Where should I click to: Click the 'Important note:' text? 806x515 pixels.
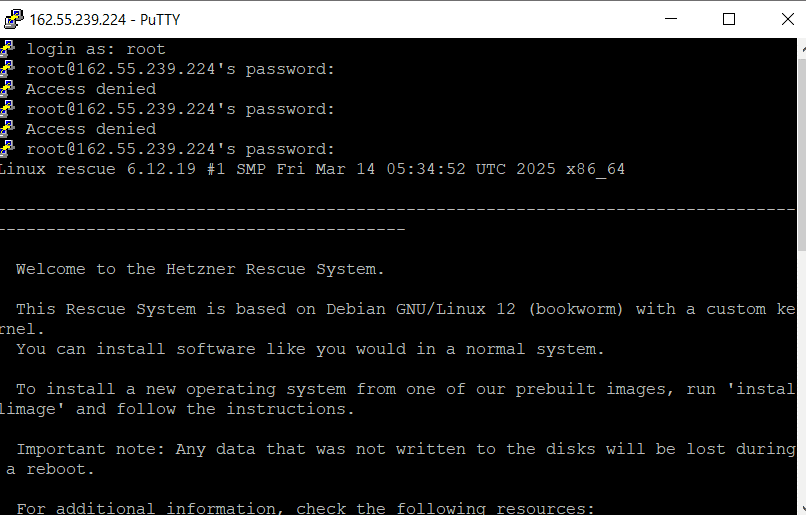[90, 449]
